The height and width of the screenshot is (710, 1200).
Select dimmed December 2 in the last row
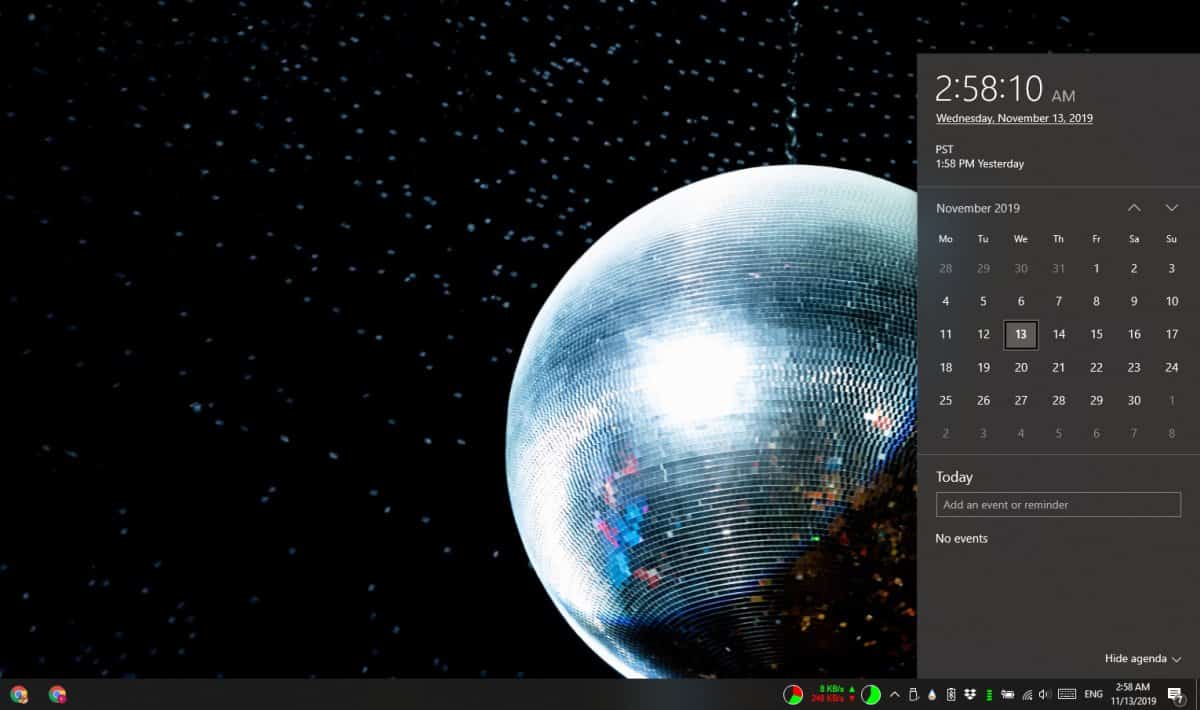(x=946, y=433)
